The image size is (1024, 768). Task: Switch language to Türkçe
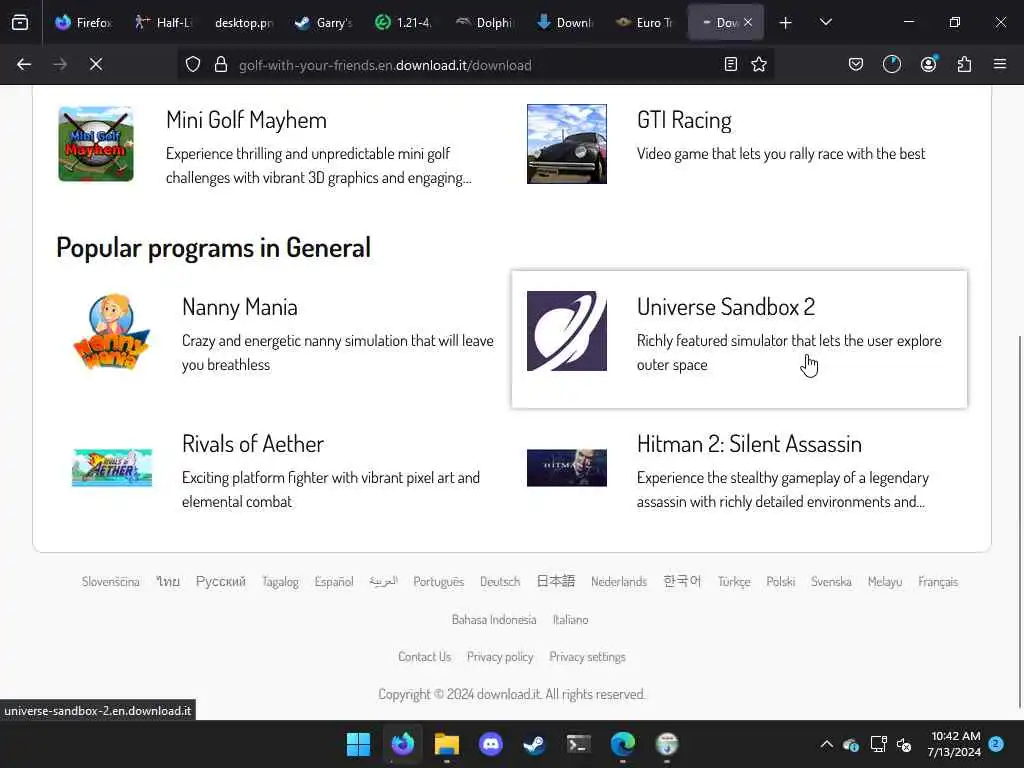tap(734, 581)
